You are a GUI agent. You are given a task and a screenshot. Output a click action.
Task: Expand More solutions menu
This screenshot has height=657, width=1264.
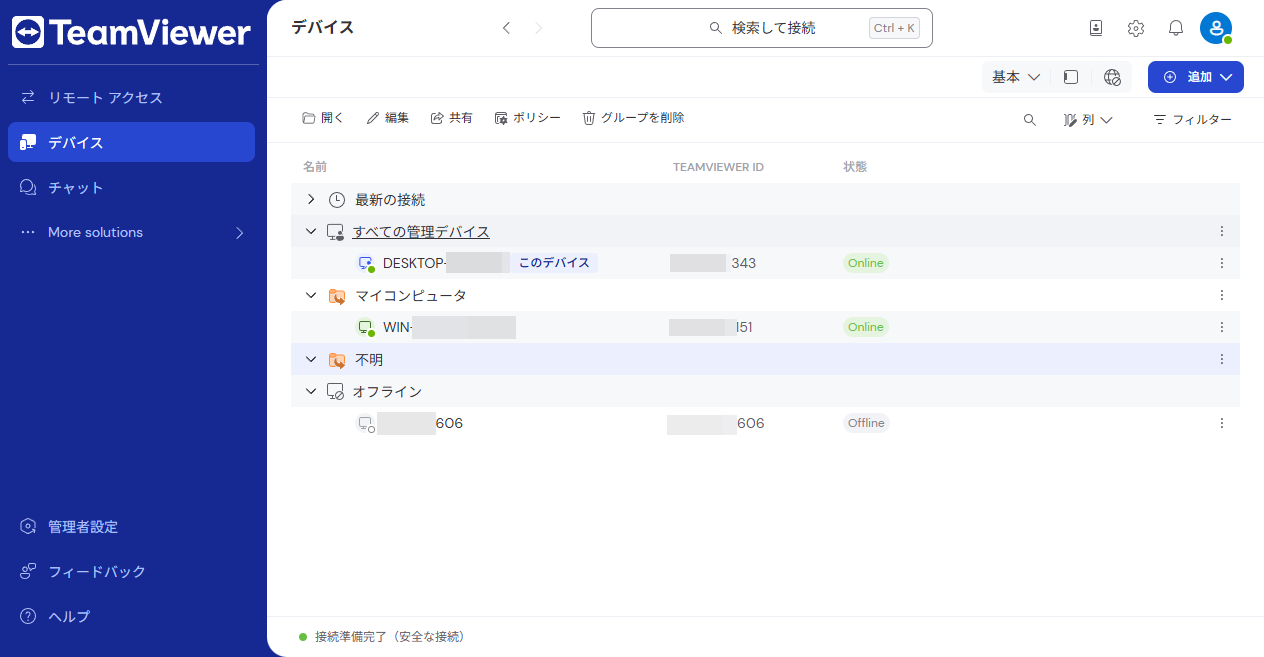click(x=131, y=232)
